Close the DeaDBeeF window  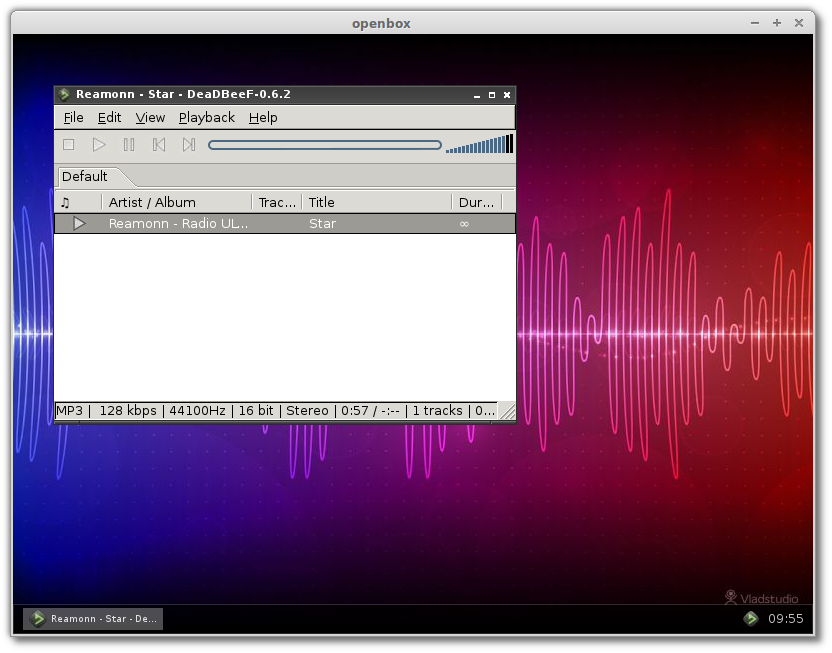click(507, 95)
